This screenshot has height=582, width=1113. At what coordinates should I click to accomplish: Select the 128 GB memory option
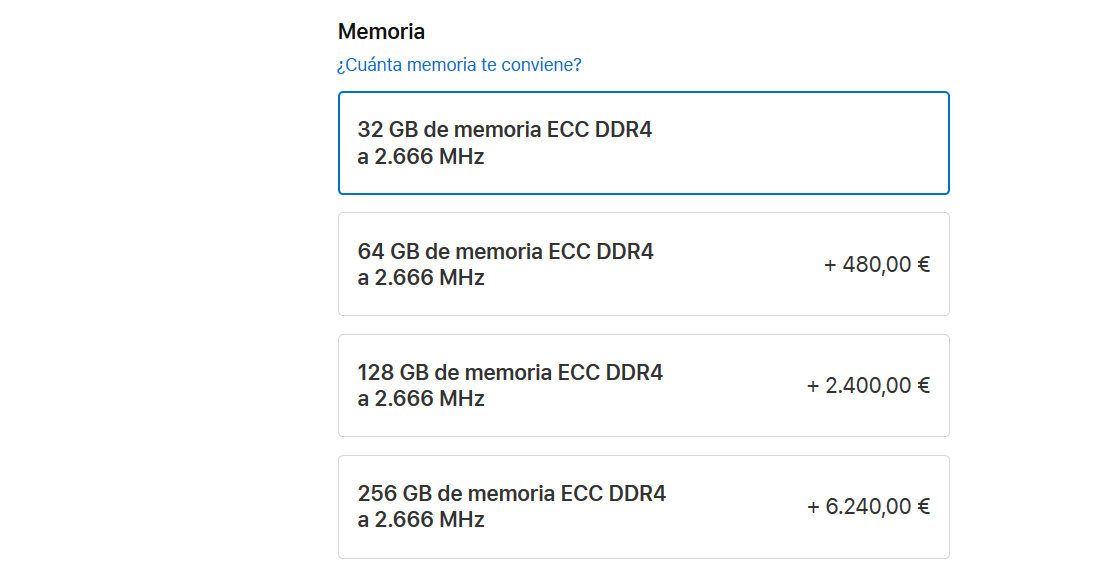(x=644, y=385)
